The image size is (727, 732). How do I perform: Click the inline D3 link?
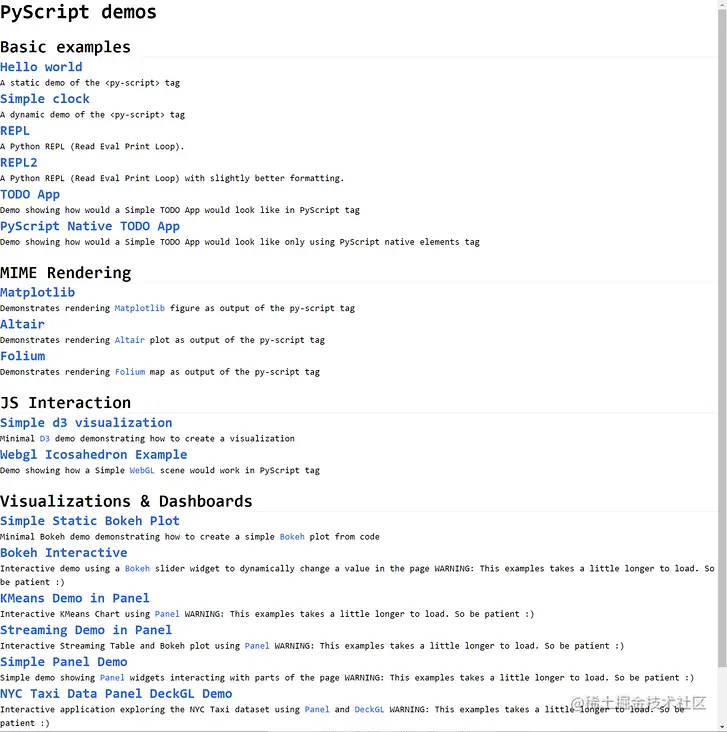(x=44, y=438)
